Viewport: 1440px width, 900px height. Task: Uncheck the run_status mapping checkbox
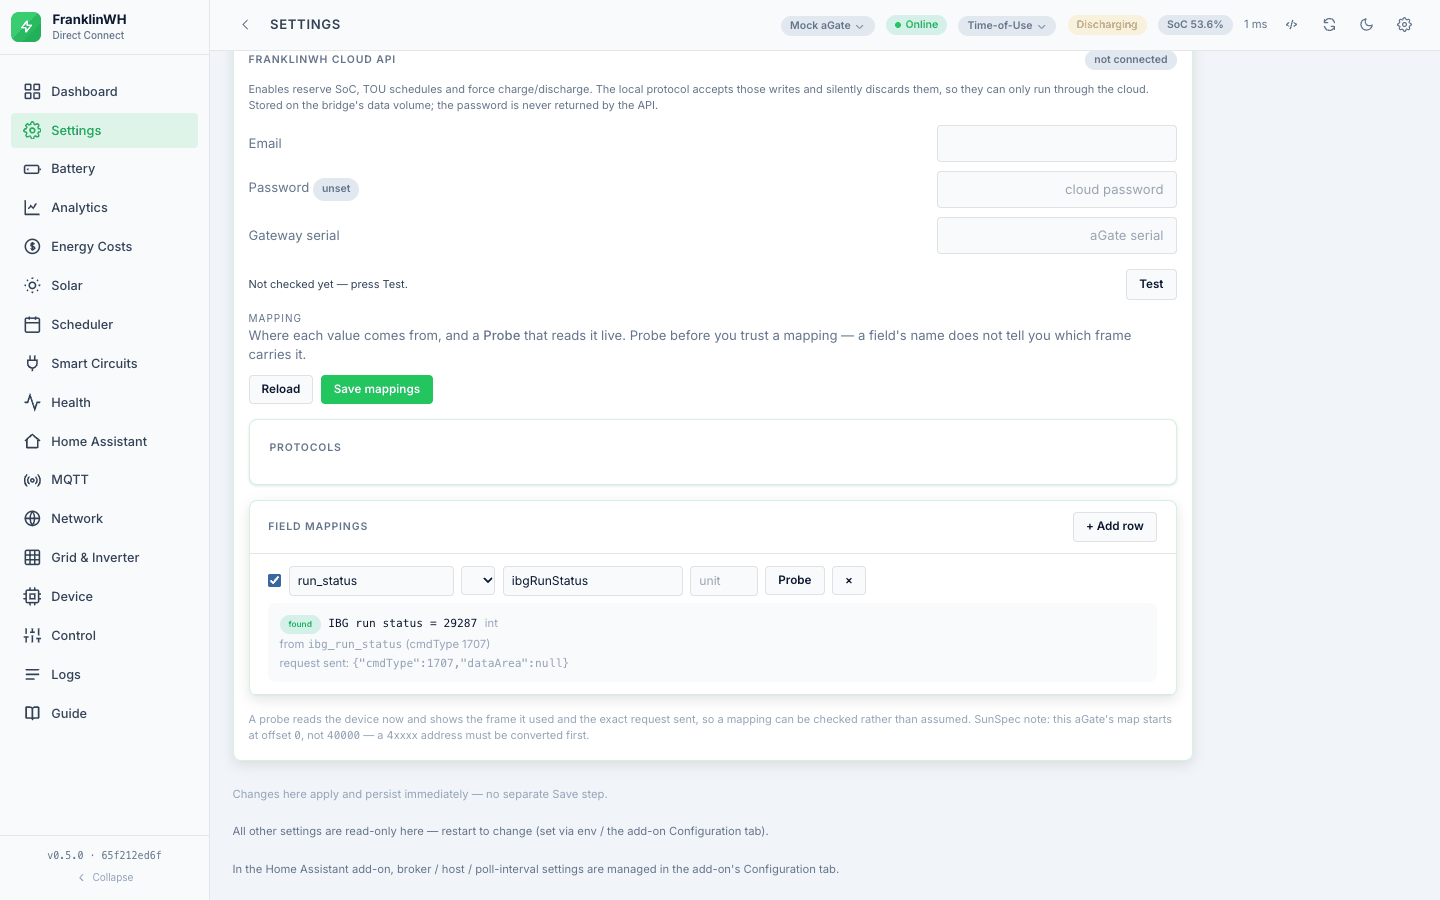[275, 581]
